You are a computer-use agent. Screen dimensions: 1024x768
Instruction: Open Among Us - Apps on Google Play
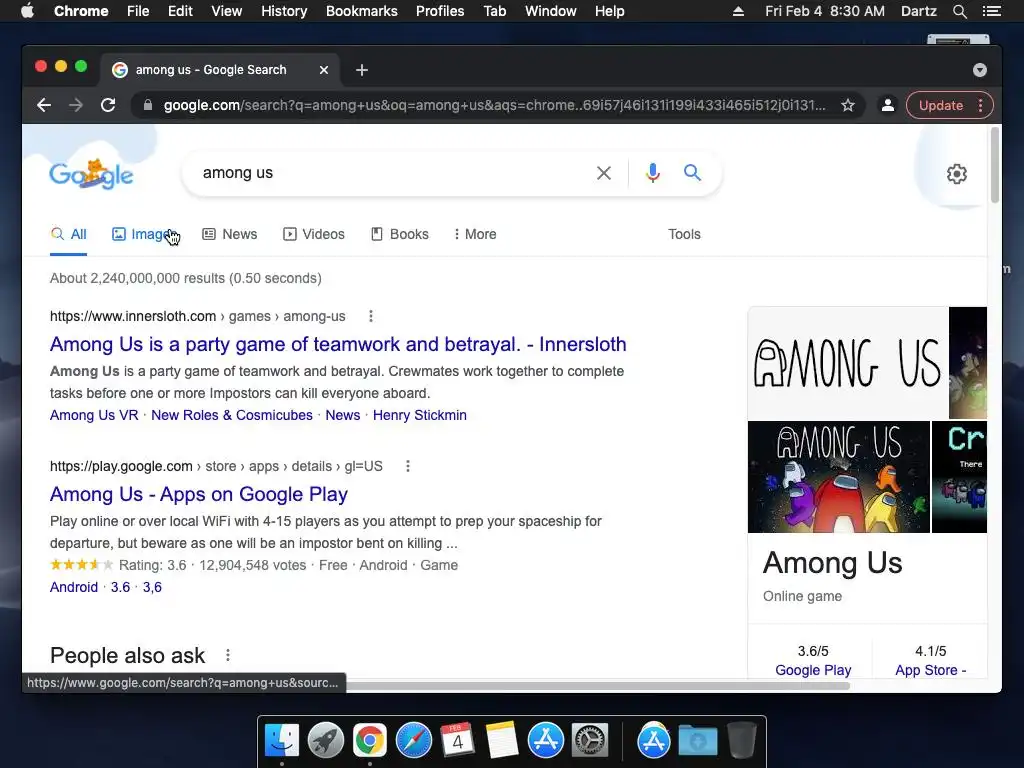[199, 494]
